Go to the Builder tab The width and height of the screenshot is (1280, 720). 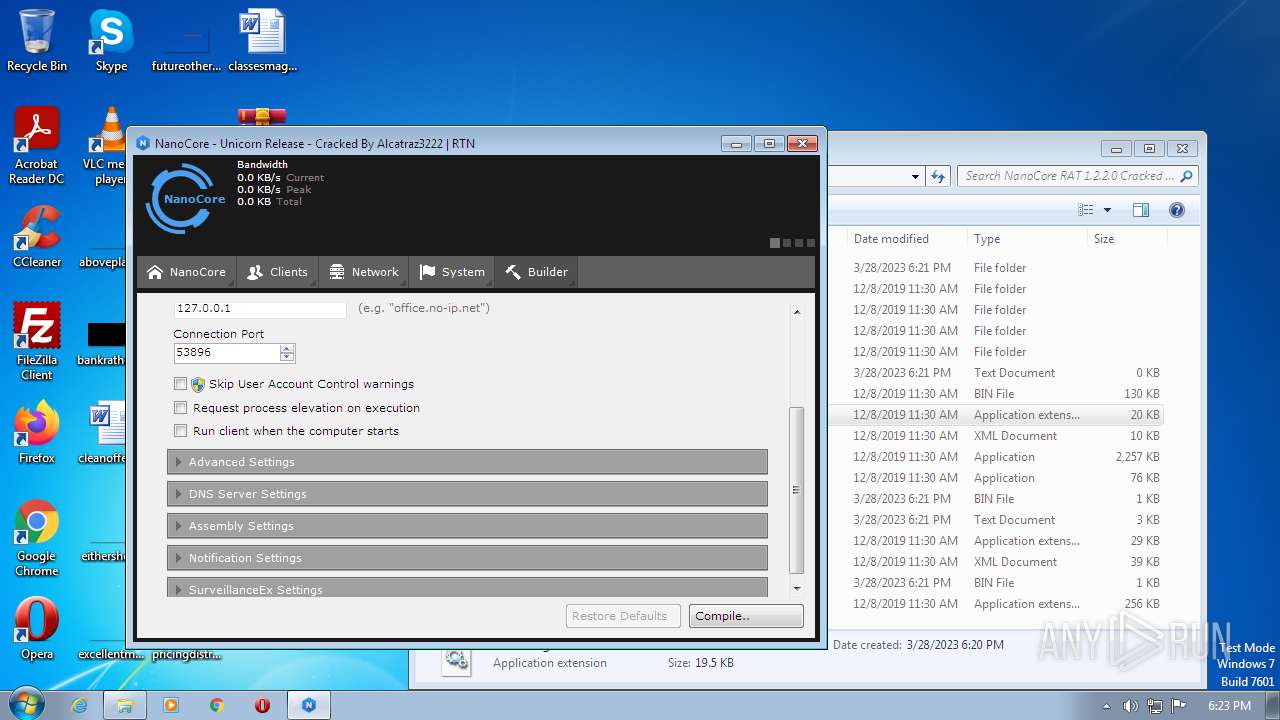(536, 272)
